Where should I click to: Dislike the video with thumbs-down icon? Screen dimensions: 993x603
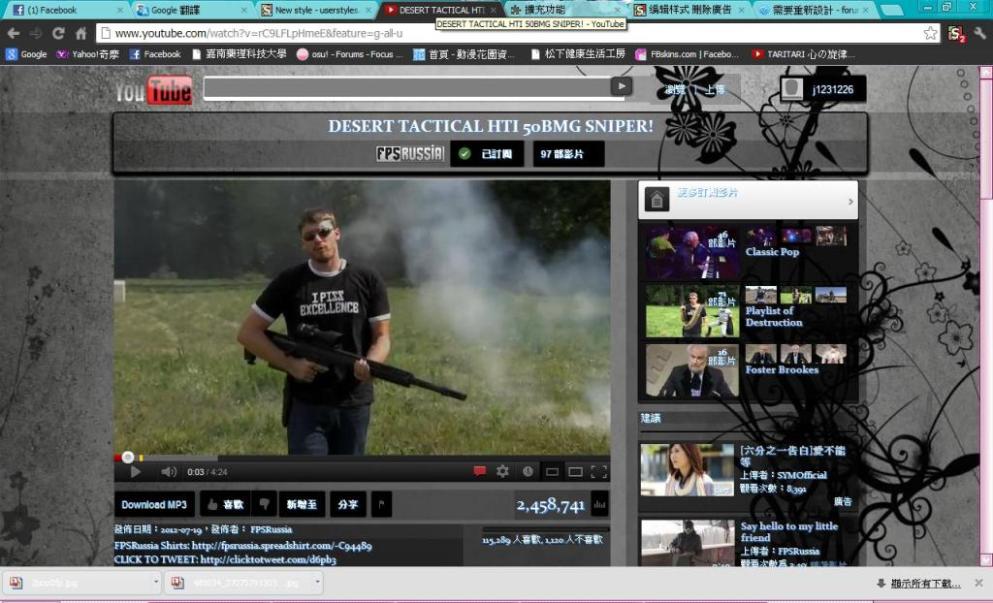[x=264, y=505]
